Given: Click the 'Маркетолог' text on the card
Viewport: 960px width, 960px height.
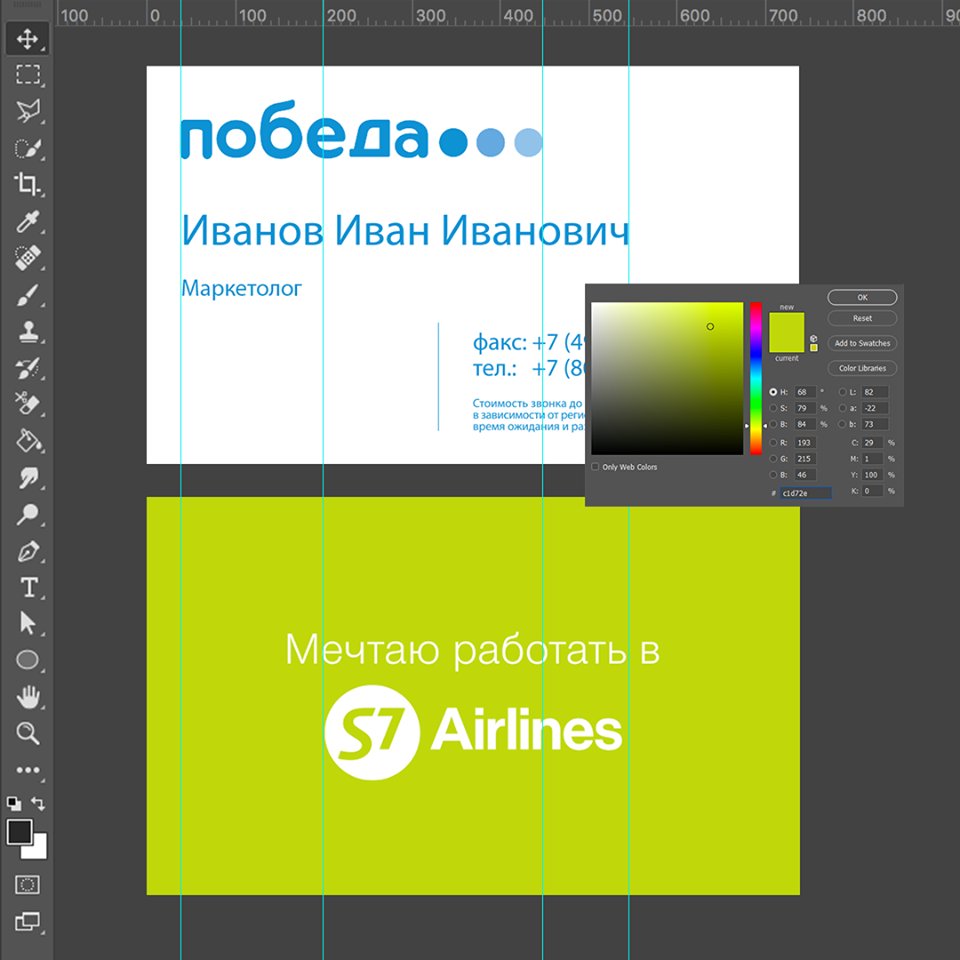Looking at the screenshot, I should pyautogui.click(x=241, y=288).
